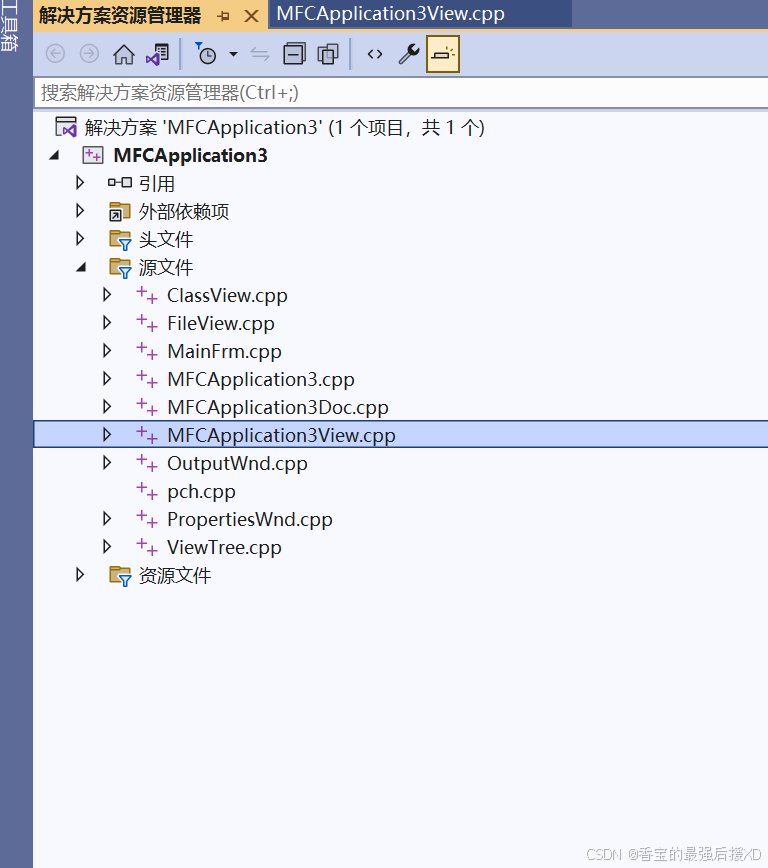Image resolution: width=768 pixels, height=868 pixels.
Task: Click the 源文件 filter folder icon
Action: click(120, 268)
